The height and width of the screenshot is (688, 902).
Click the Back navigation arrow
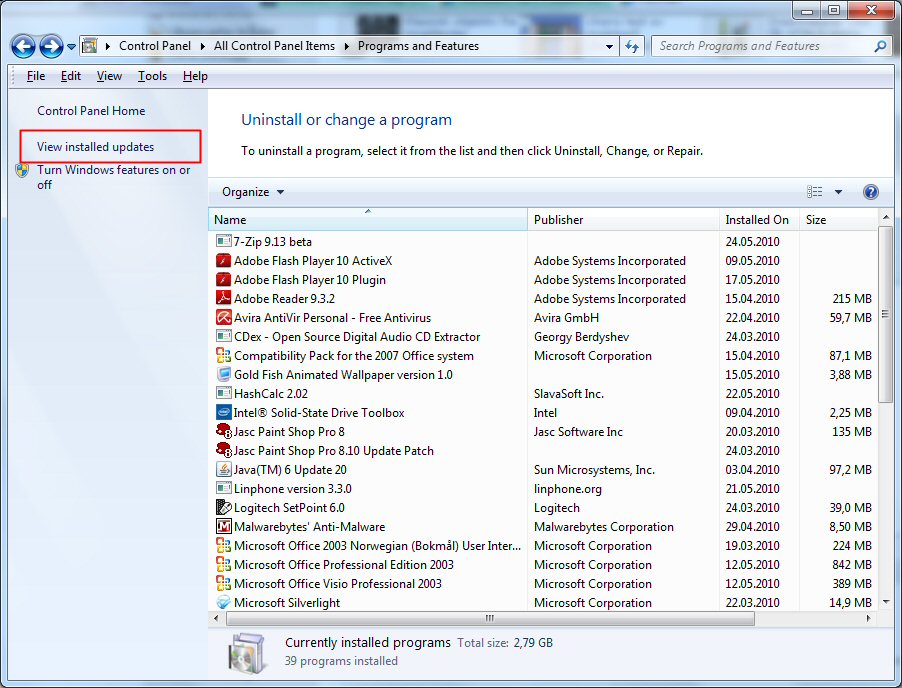pos(24,47)
